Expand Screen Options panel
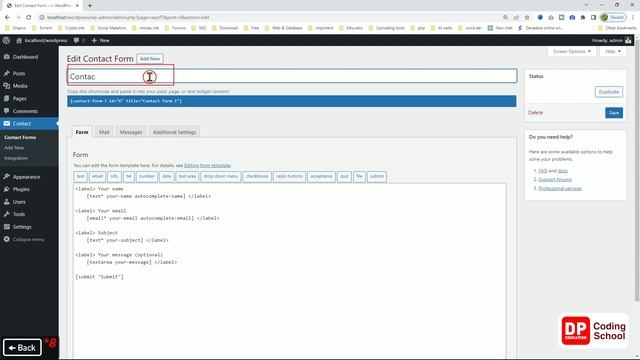The image size is (640, 360). pos(571,51)
